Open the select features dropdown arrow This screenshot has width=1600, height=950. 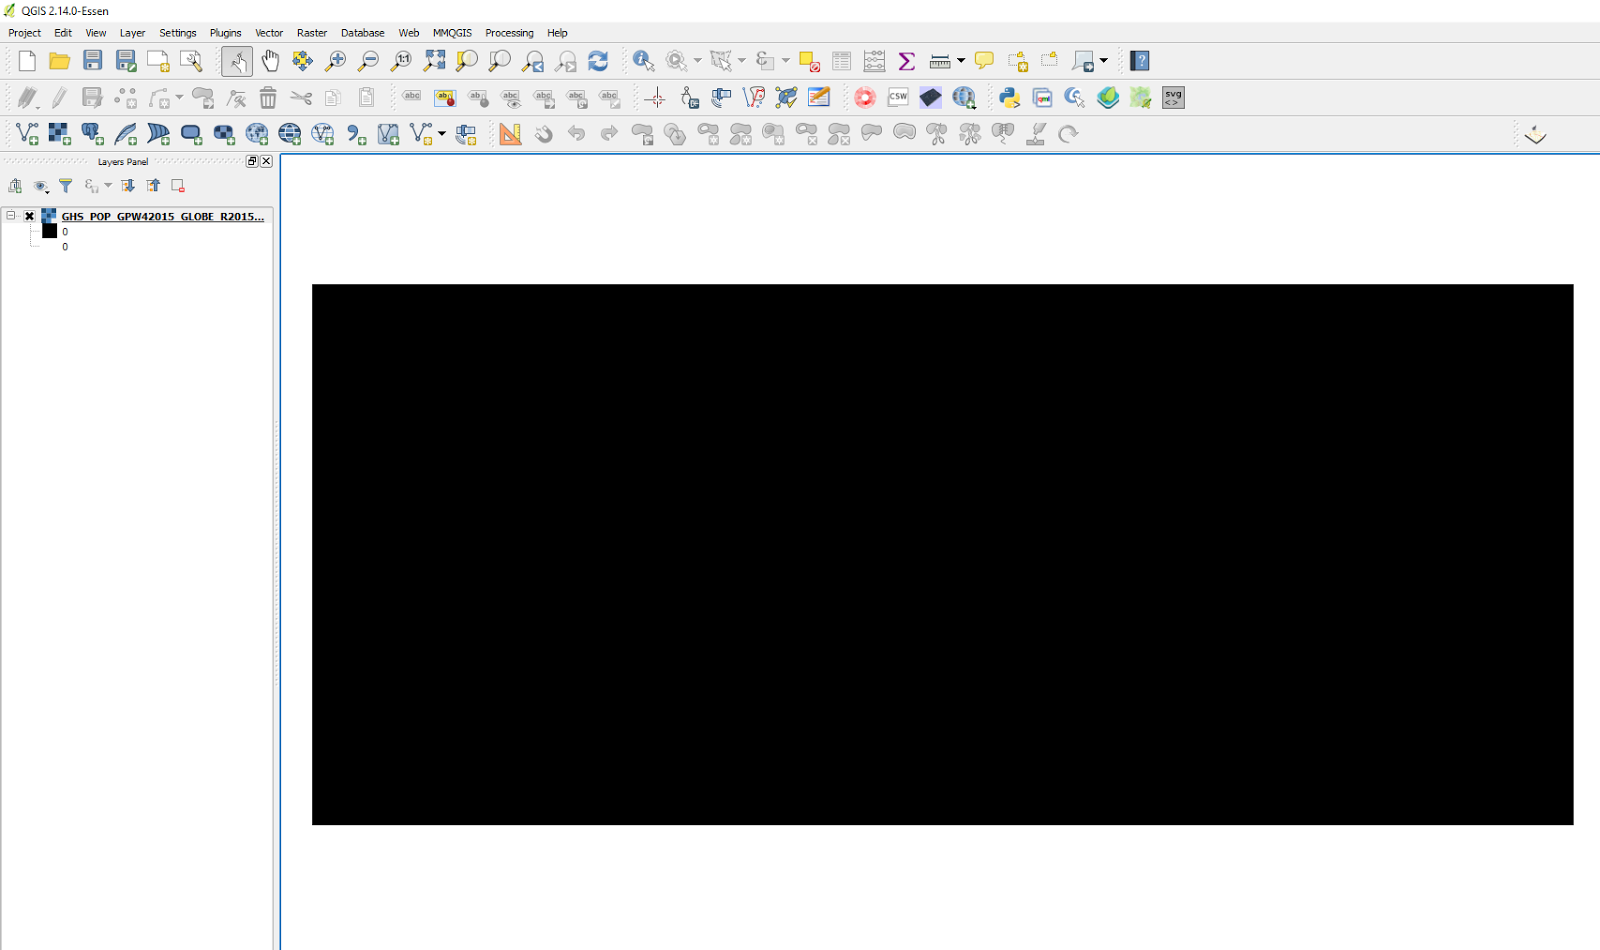[742, 61]
